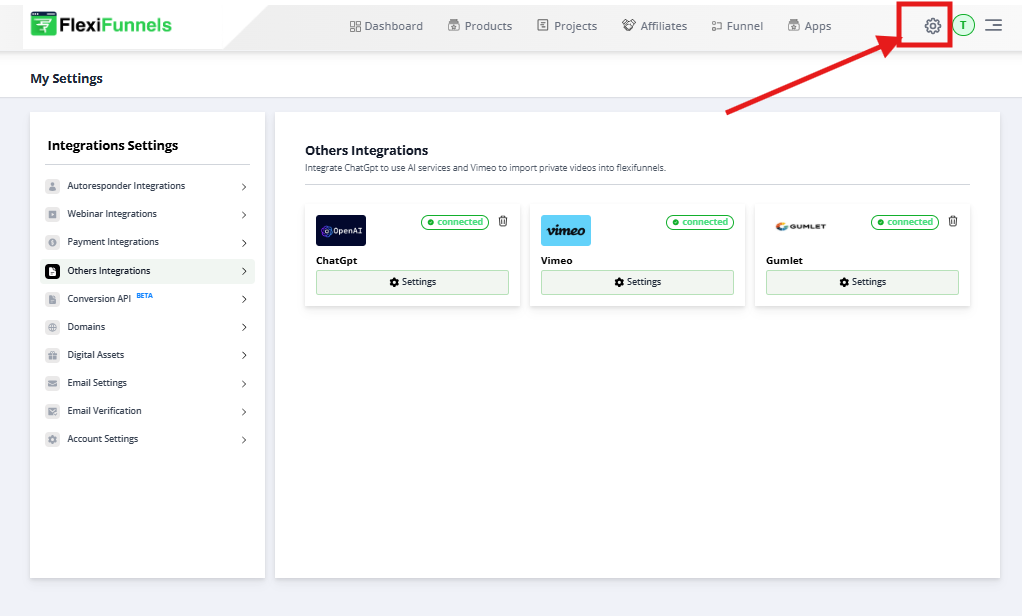Click the Gumlet logo thumbnail
This screenshot has height=616, width=1022.
point(800,226)
